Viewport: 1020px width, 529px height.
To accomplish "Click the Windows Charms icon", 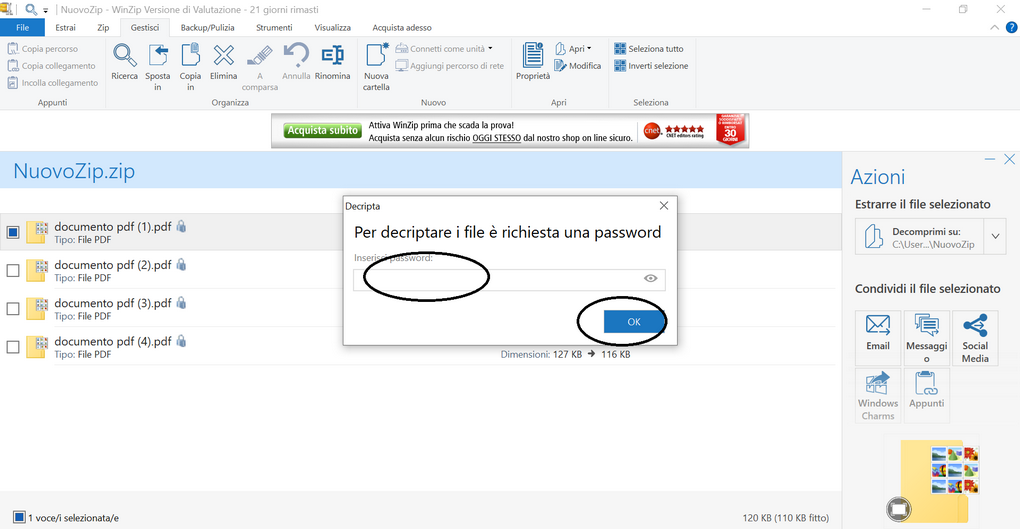I will point(878,395).
